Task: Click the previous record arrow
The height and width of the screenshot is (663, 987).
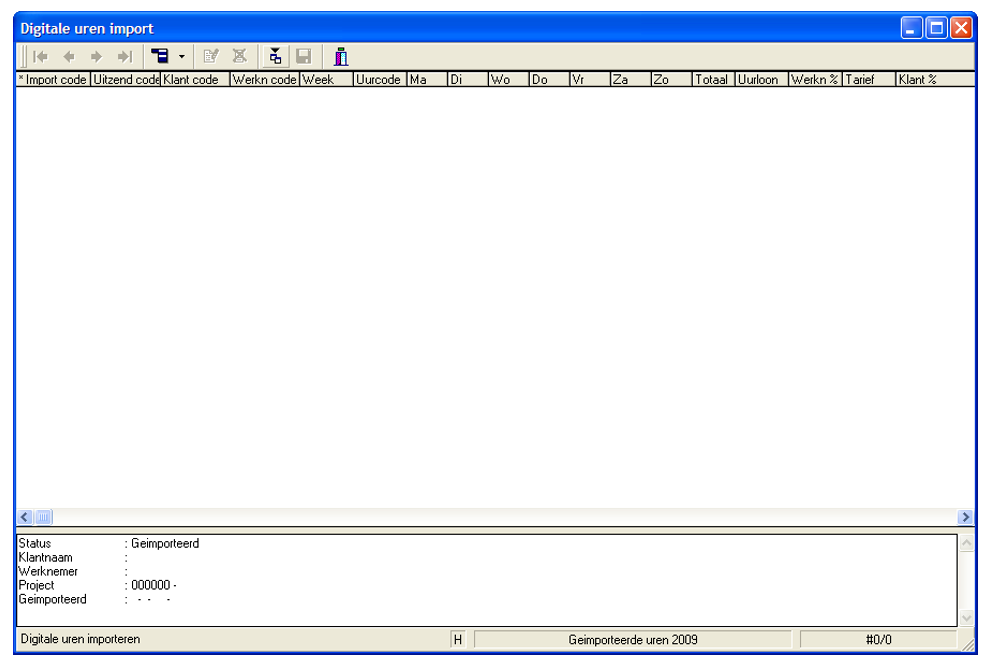Action: pos(68,57)
